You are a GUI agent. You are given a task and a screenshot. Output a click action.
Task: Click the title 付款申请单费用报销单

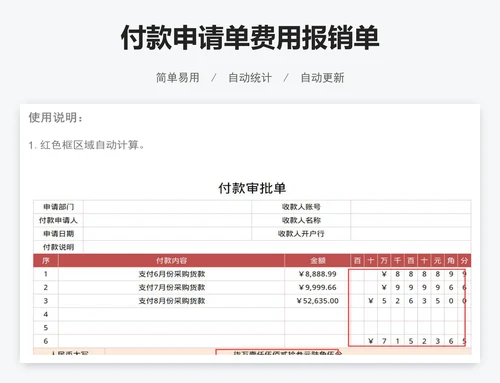pos(250,37)
